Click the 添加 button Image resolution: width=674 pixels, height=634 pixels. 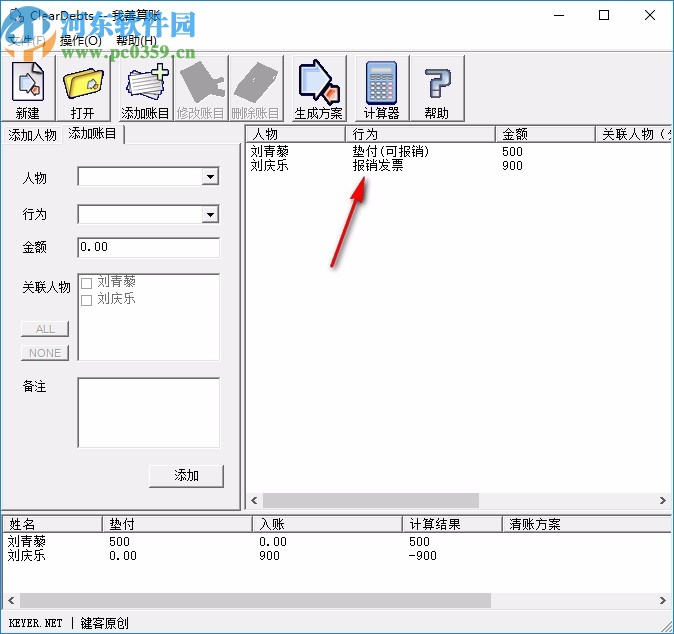(x=186, y=475)
